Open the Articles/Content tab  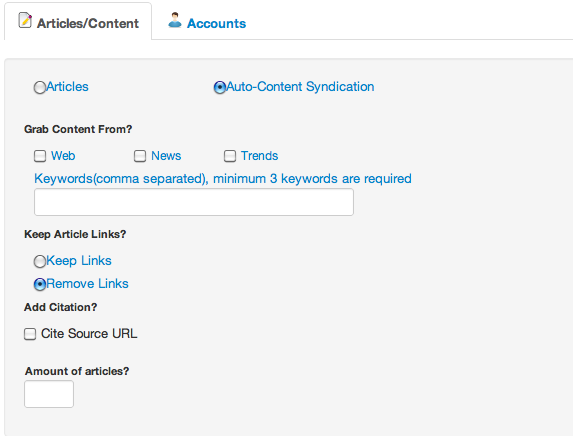click(78, 21)
